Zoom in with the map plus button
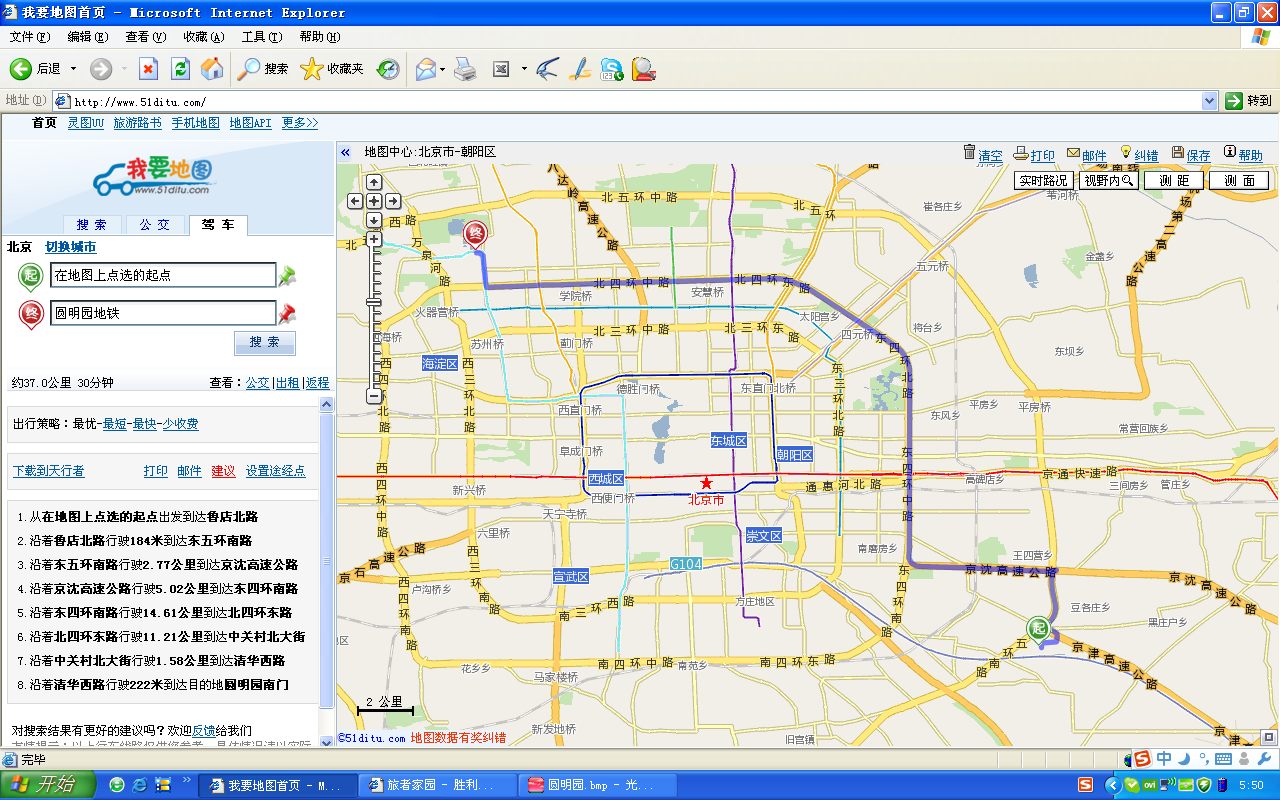Viewport: 1280px width, 800px height. pyautogui.click(x=374, y=239)
